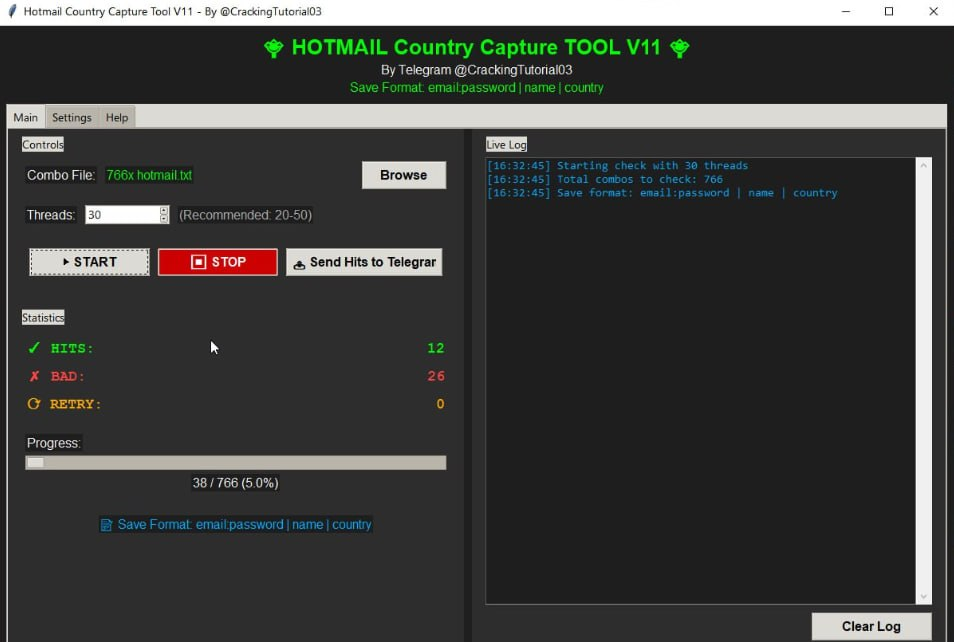Open the Help tab

[117, 117]
